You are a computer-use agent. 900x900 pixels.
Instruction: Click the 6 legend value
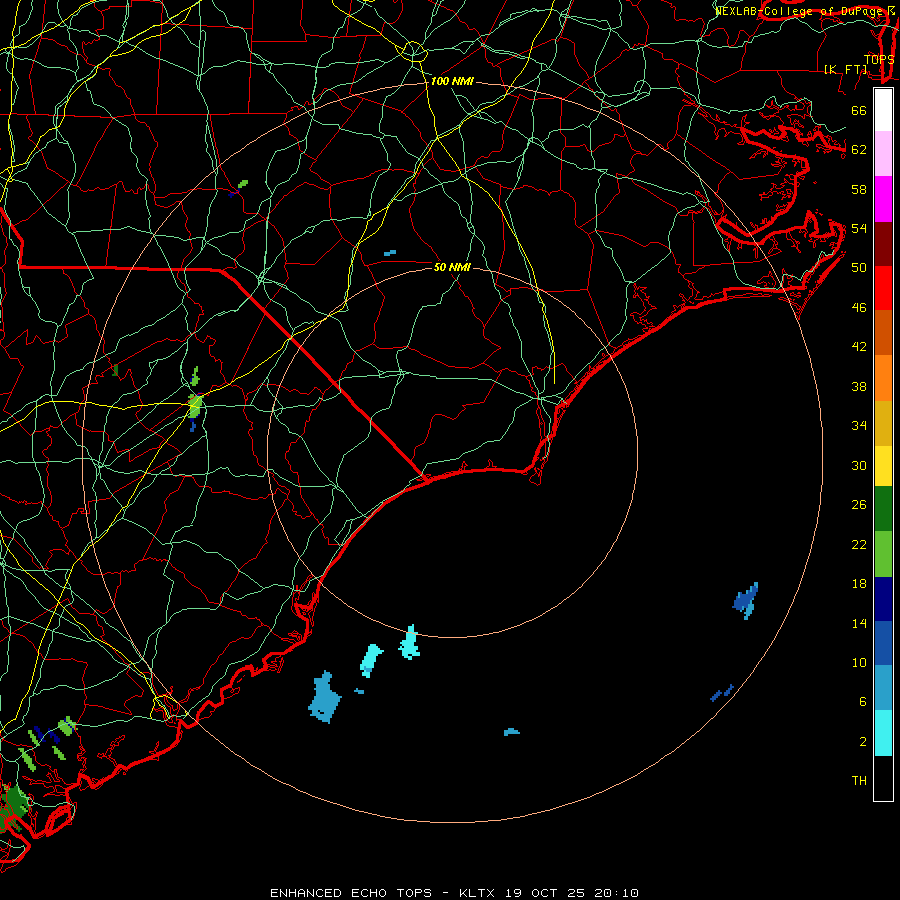[862, 701]
